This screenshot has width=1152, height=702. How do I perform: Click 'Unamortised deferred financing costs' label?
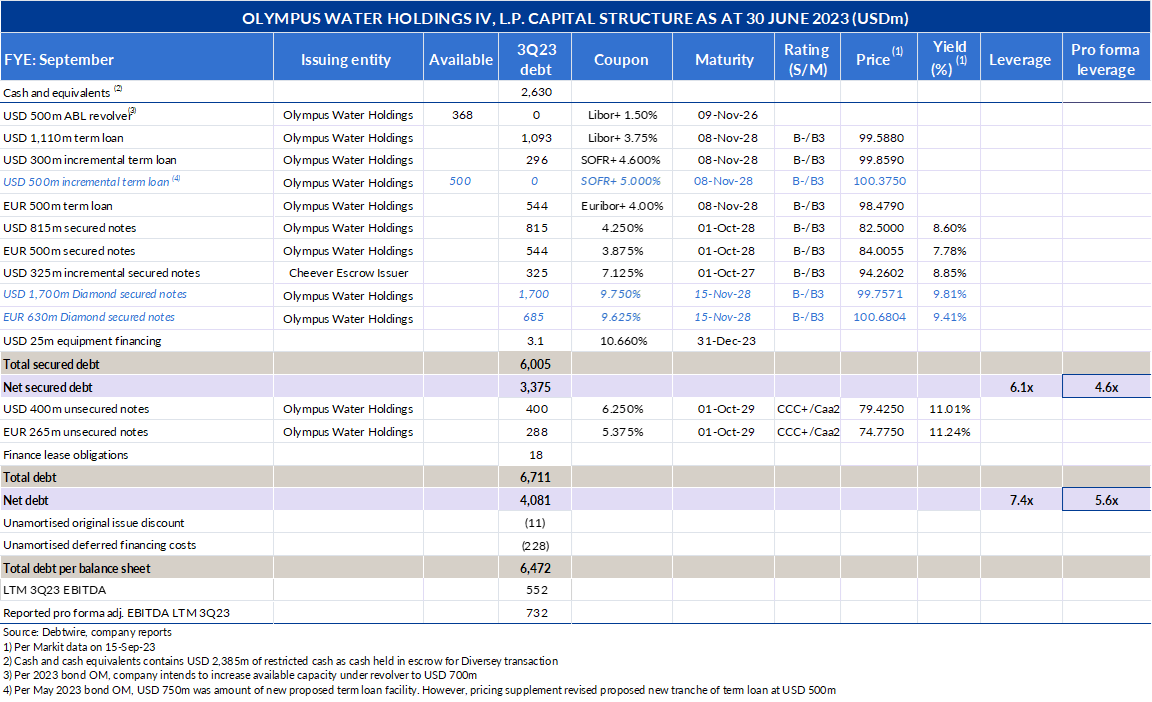point(100,545)
